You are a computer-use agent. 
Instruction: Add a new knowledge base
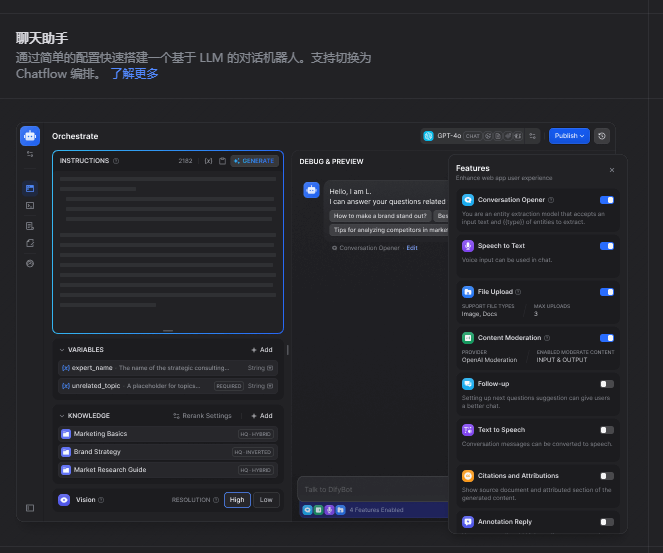[x=262, y=416]
